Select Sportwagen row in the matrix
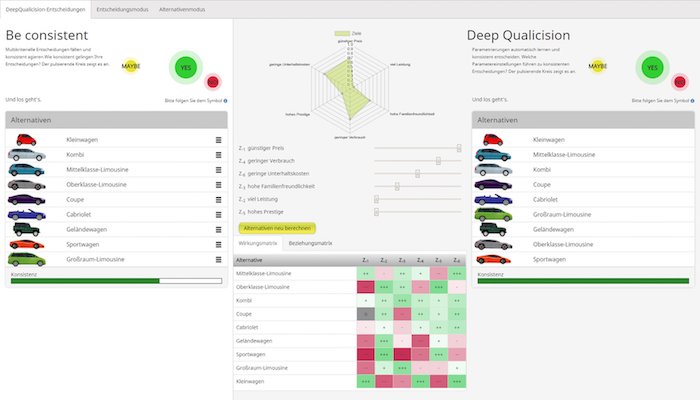Image resolution: width=700 pixels, height=400 pixels. [350, 354]
